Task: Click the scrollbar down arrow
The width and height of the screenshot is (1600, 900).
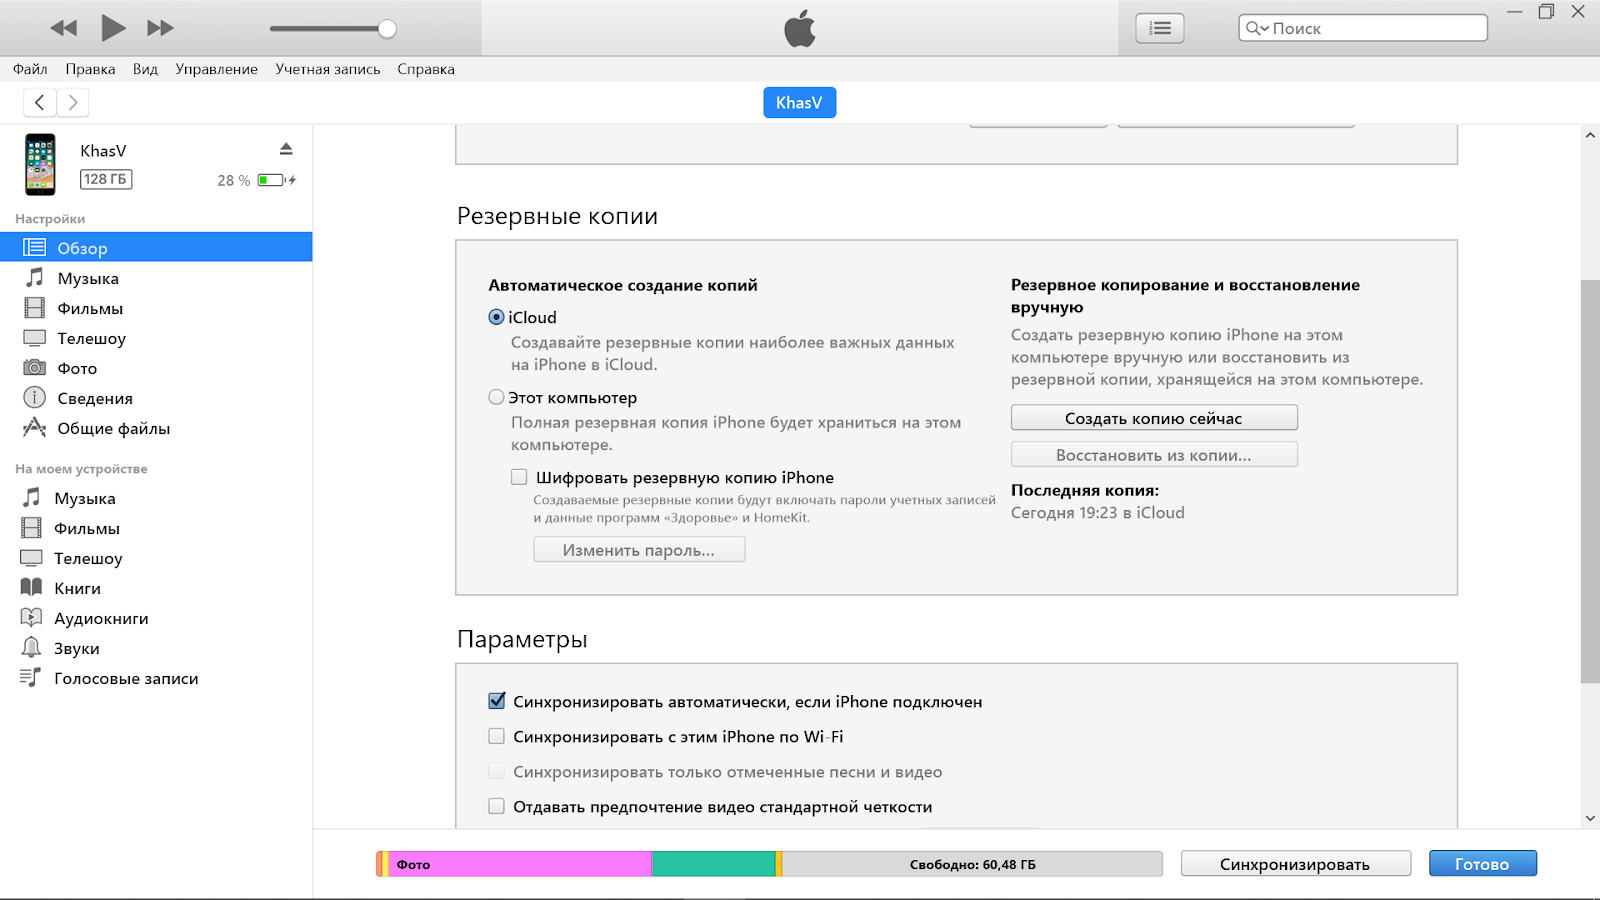Action: tap(1590, 818)
